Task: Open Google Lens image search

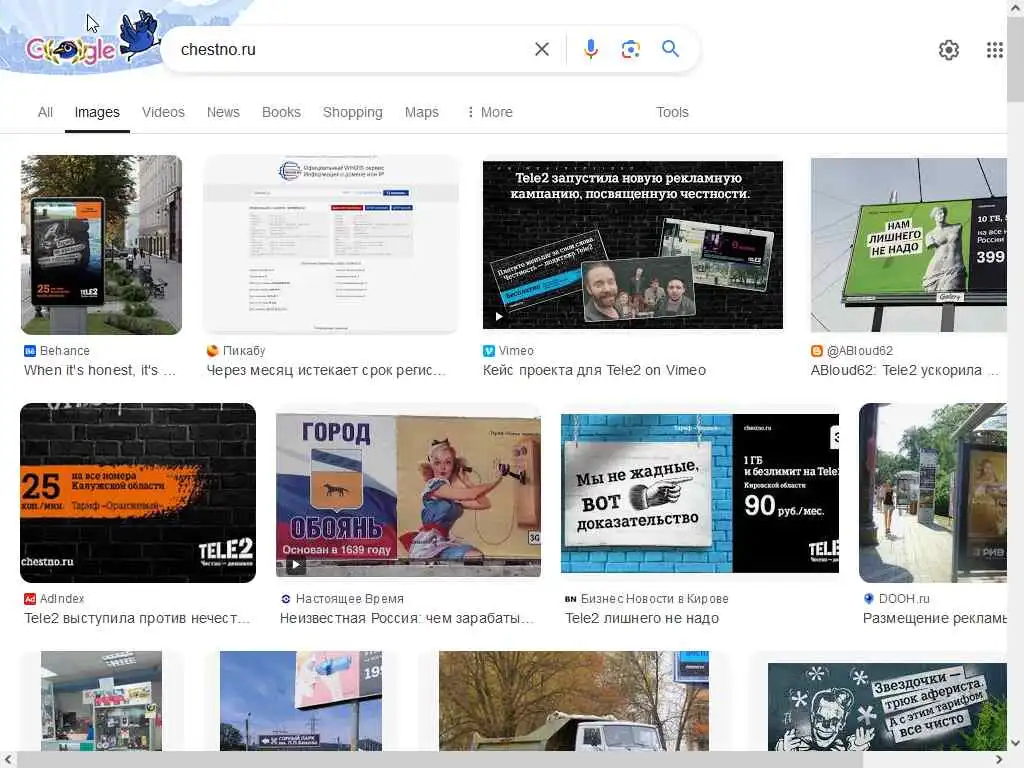Action: pos(630,49)
